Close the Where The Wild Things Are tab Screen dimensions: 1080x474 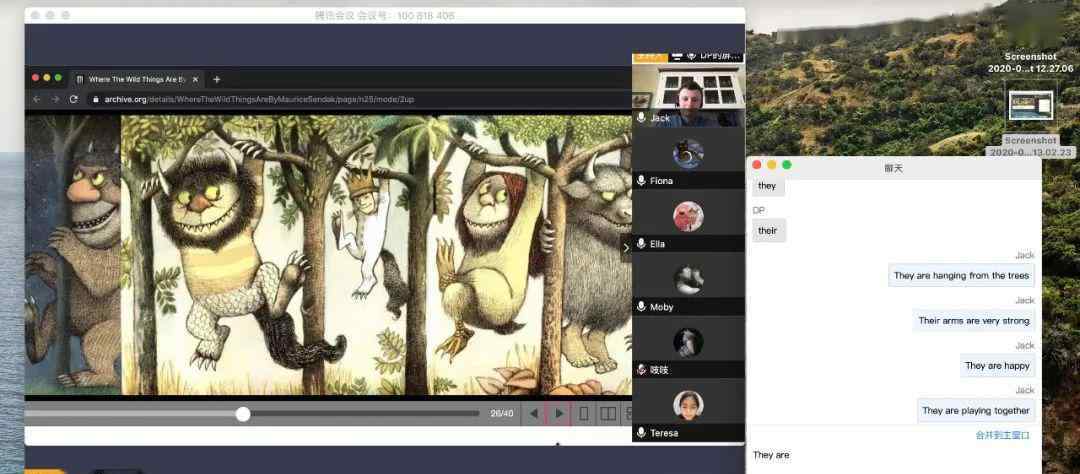195,79
